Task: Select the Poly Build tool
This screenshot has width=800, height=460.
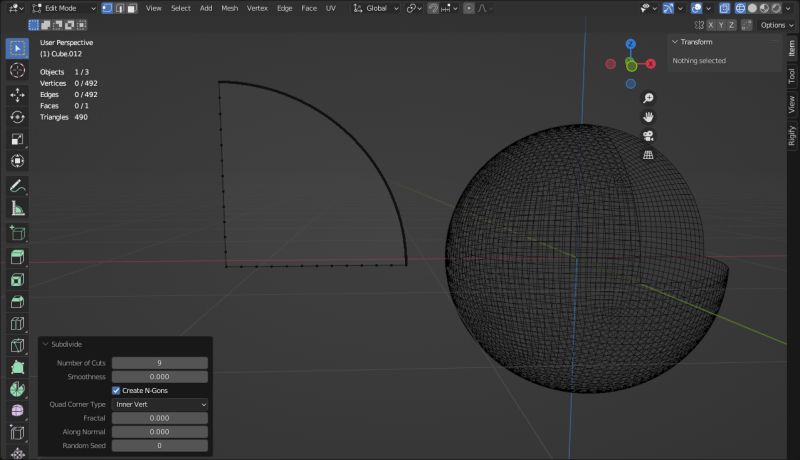Action: coord(17,367)
